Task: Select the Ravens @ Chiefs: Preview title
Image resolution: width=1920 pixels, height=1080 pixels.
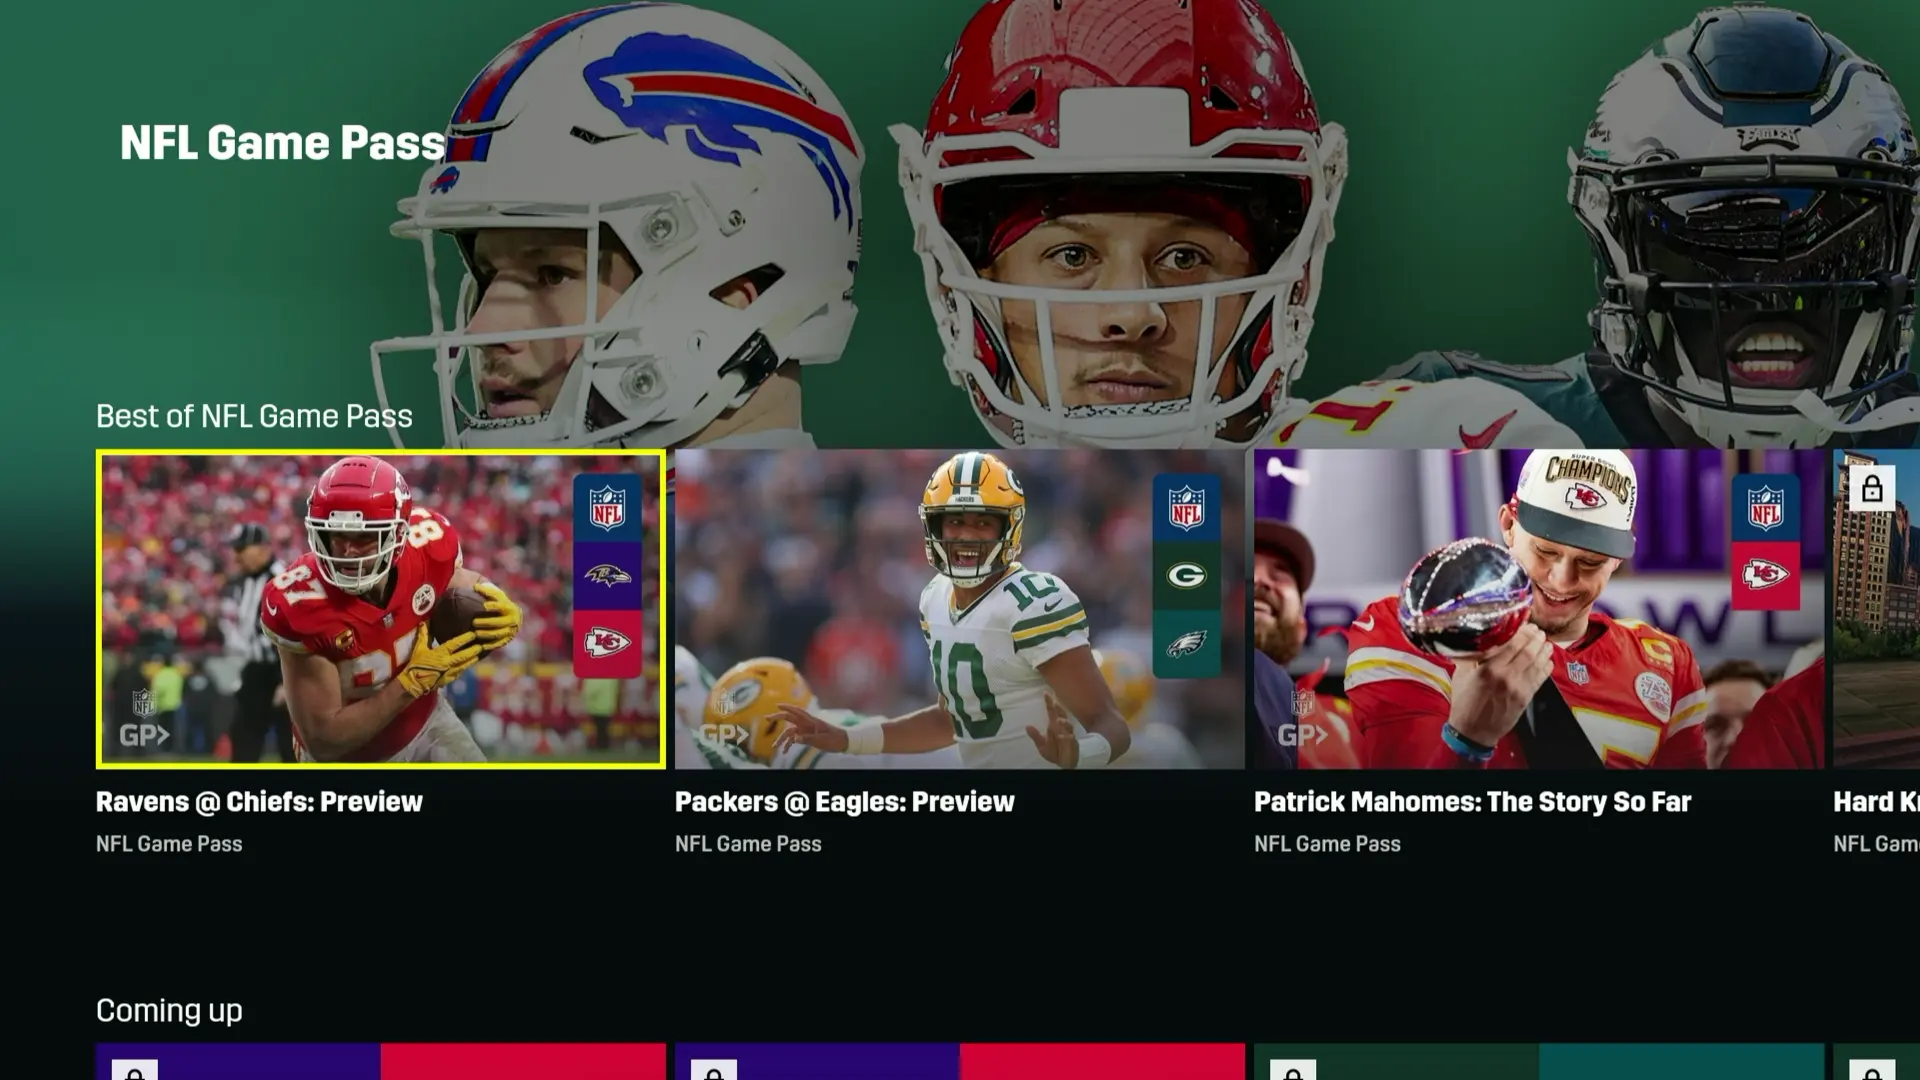Action: [x=259, y=802]
